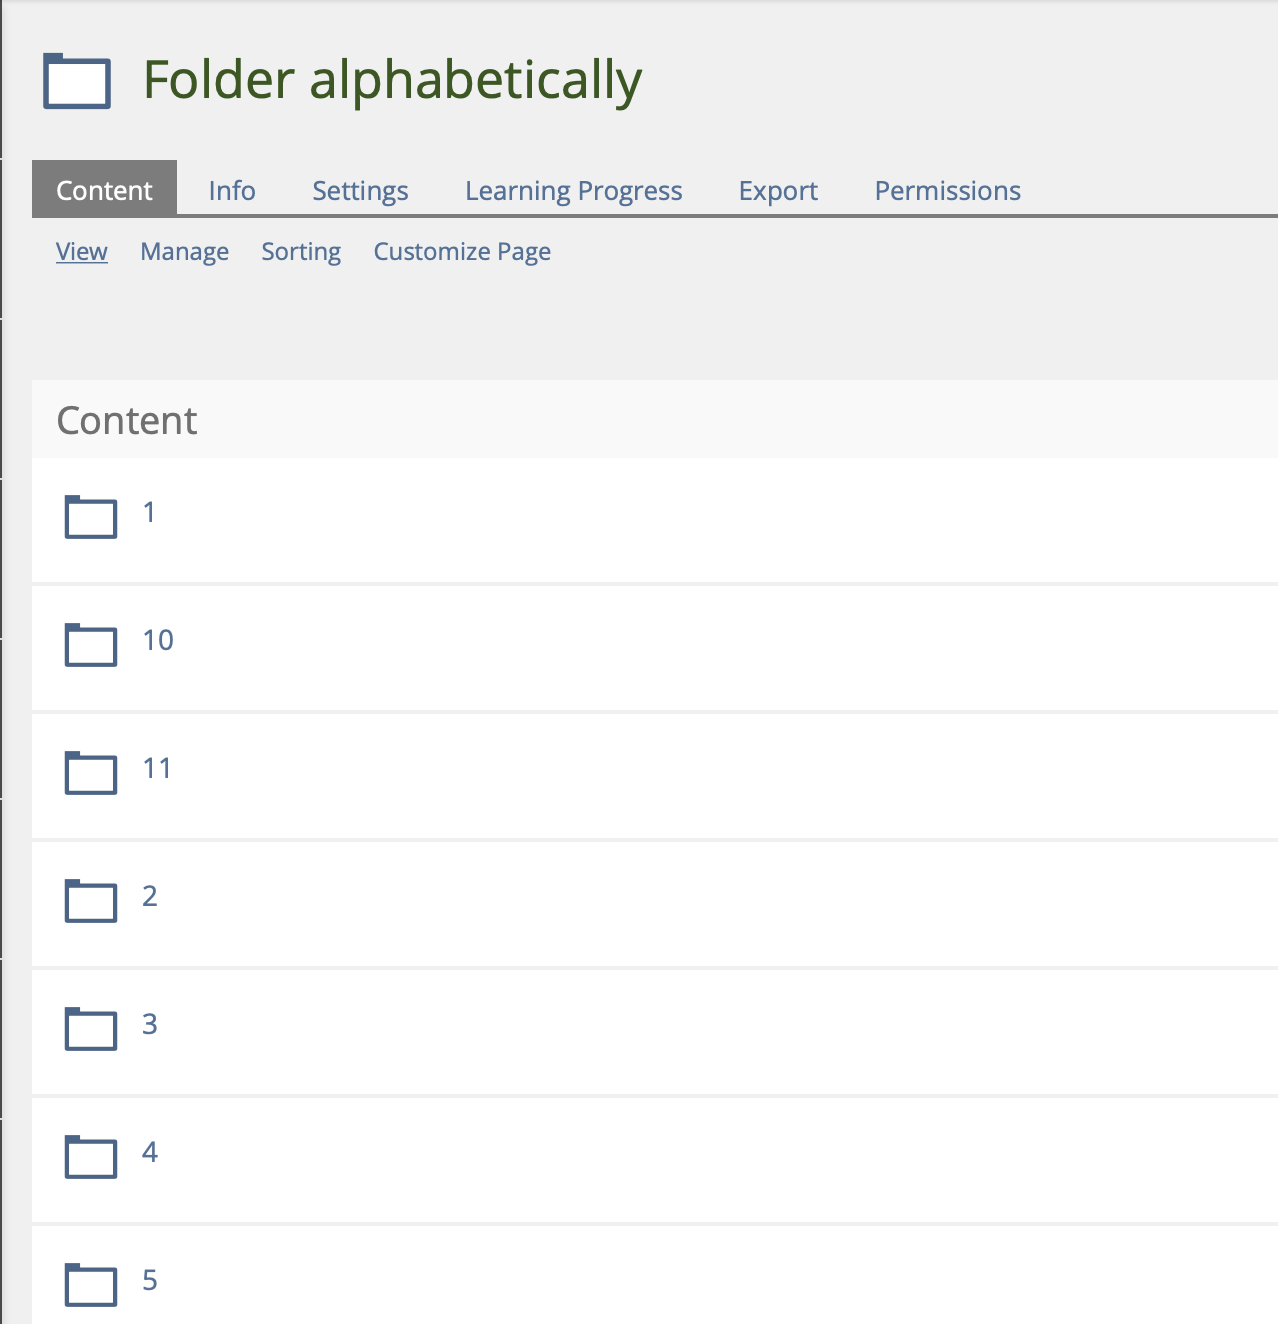The width and height of the screenshot is (1278, 1324).
Task: Open the folder titled 10
Action: coord(158,640)
